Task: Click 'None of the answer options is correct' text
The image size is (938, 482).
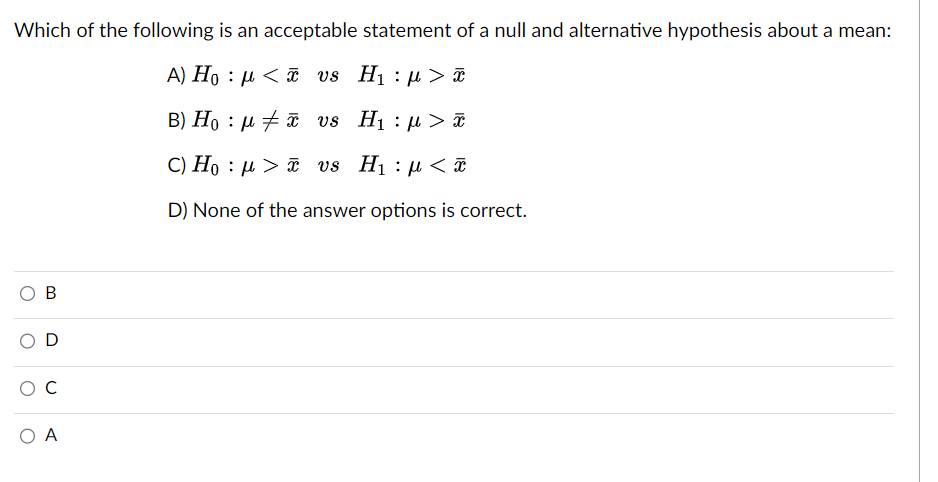Action: [360, 211]
